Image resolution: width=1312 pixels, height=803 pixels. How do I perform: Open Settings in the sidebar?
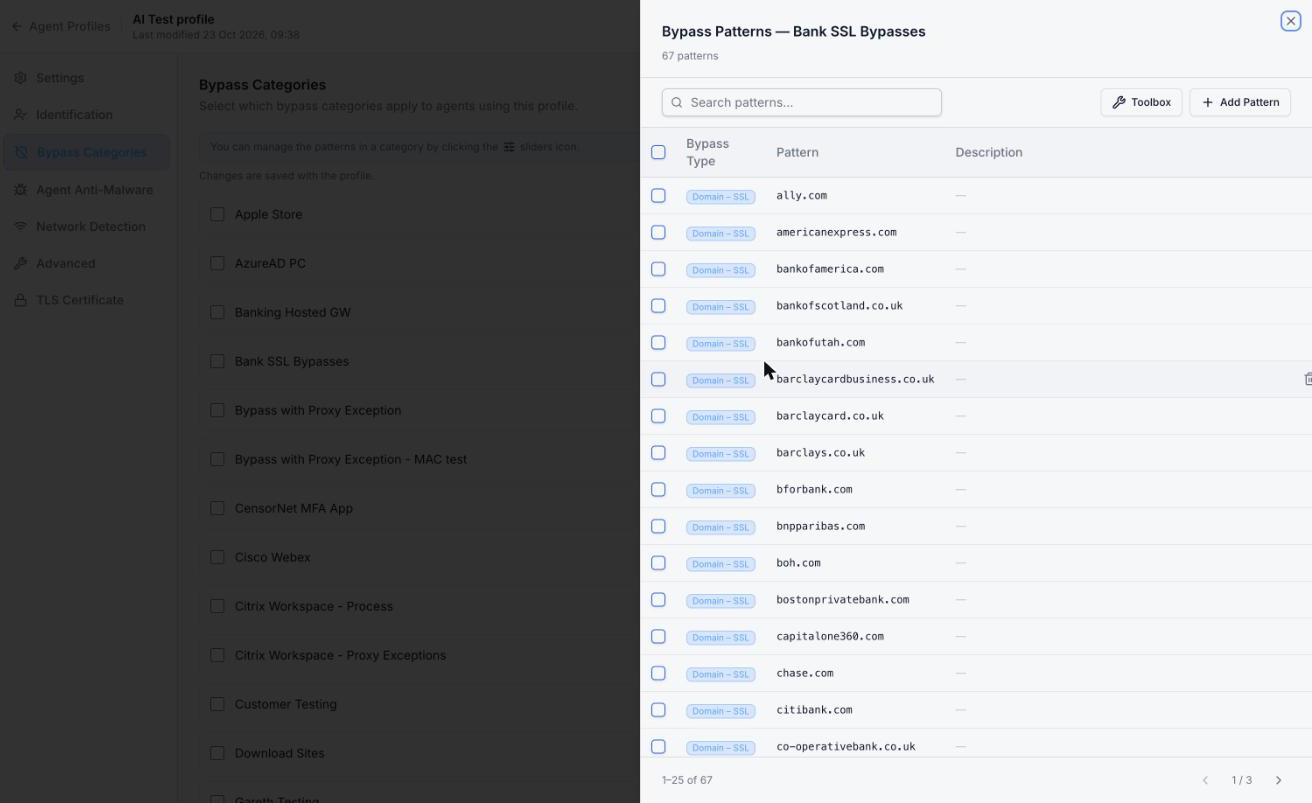[60, 78]
